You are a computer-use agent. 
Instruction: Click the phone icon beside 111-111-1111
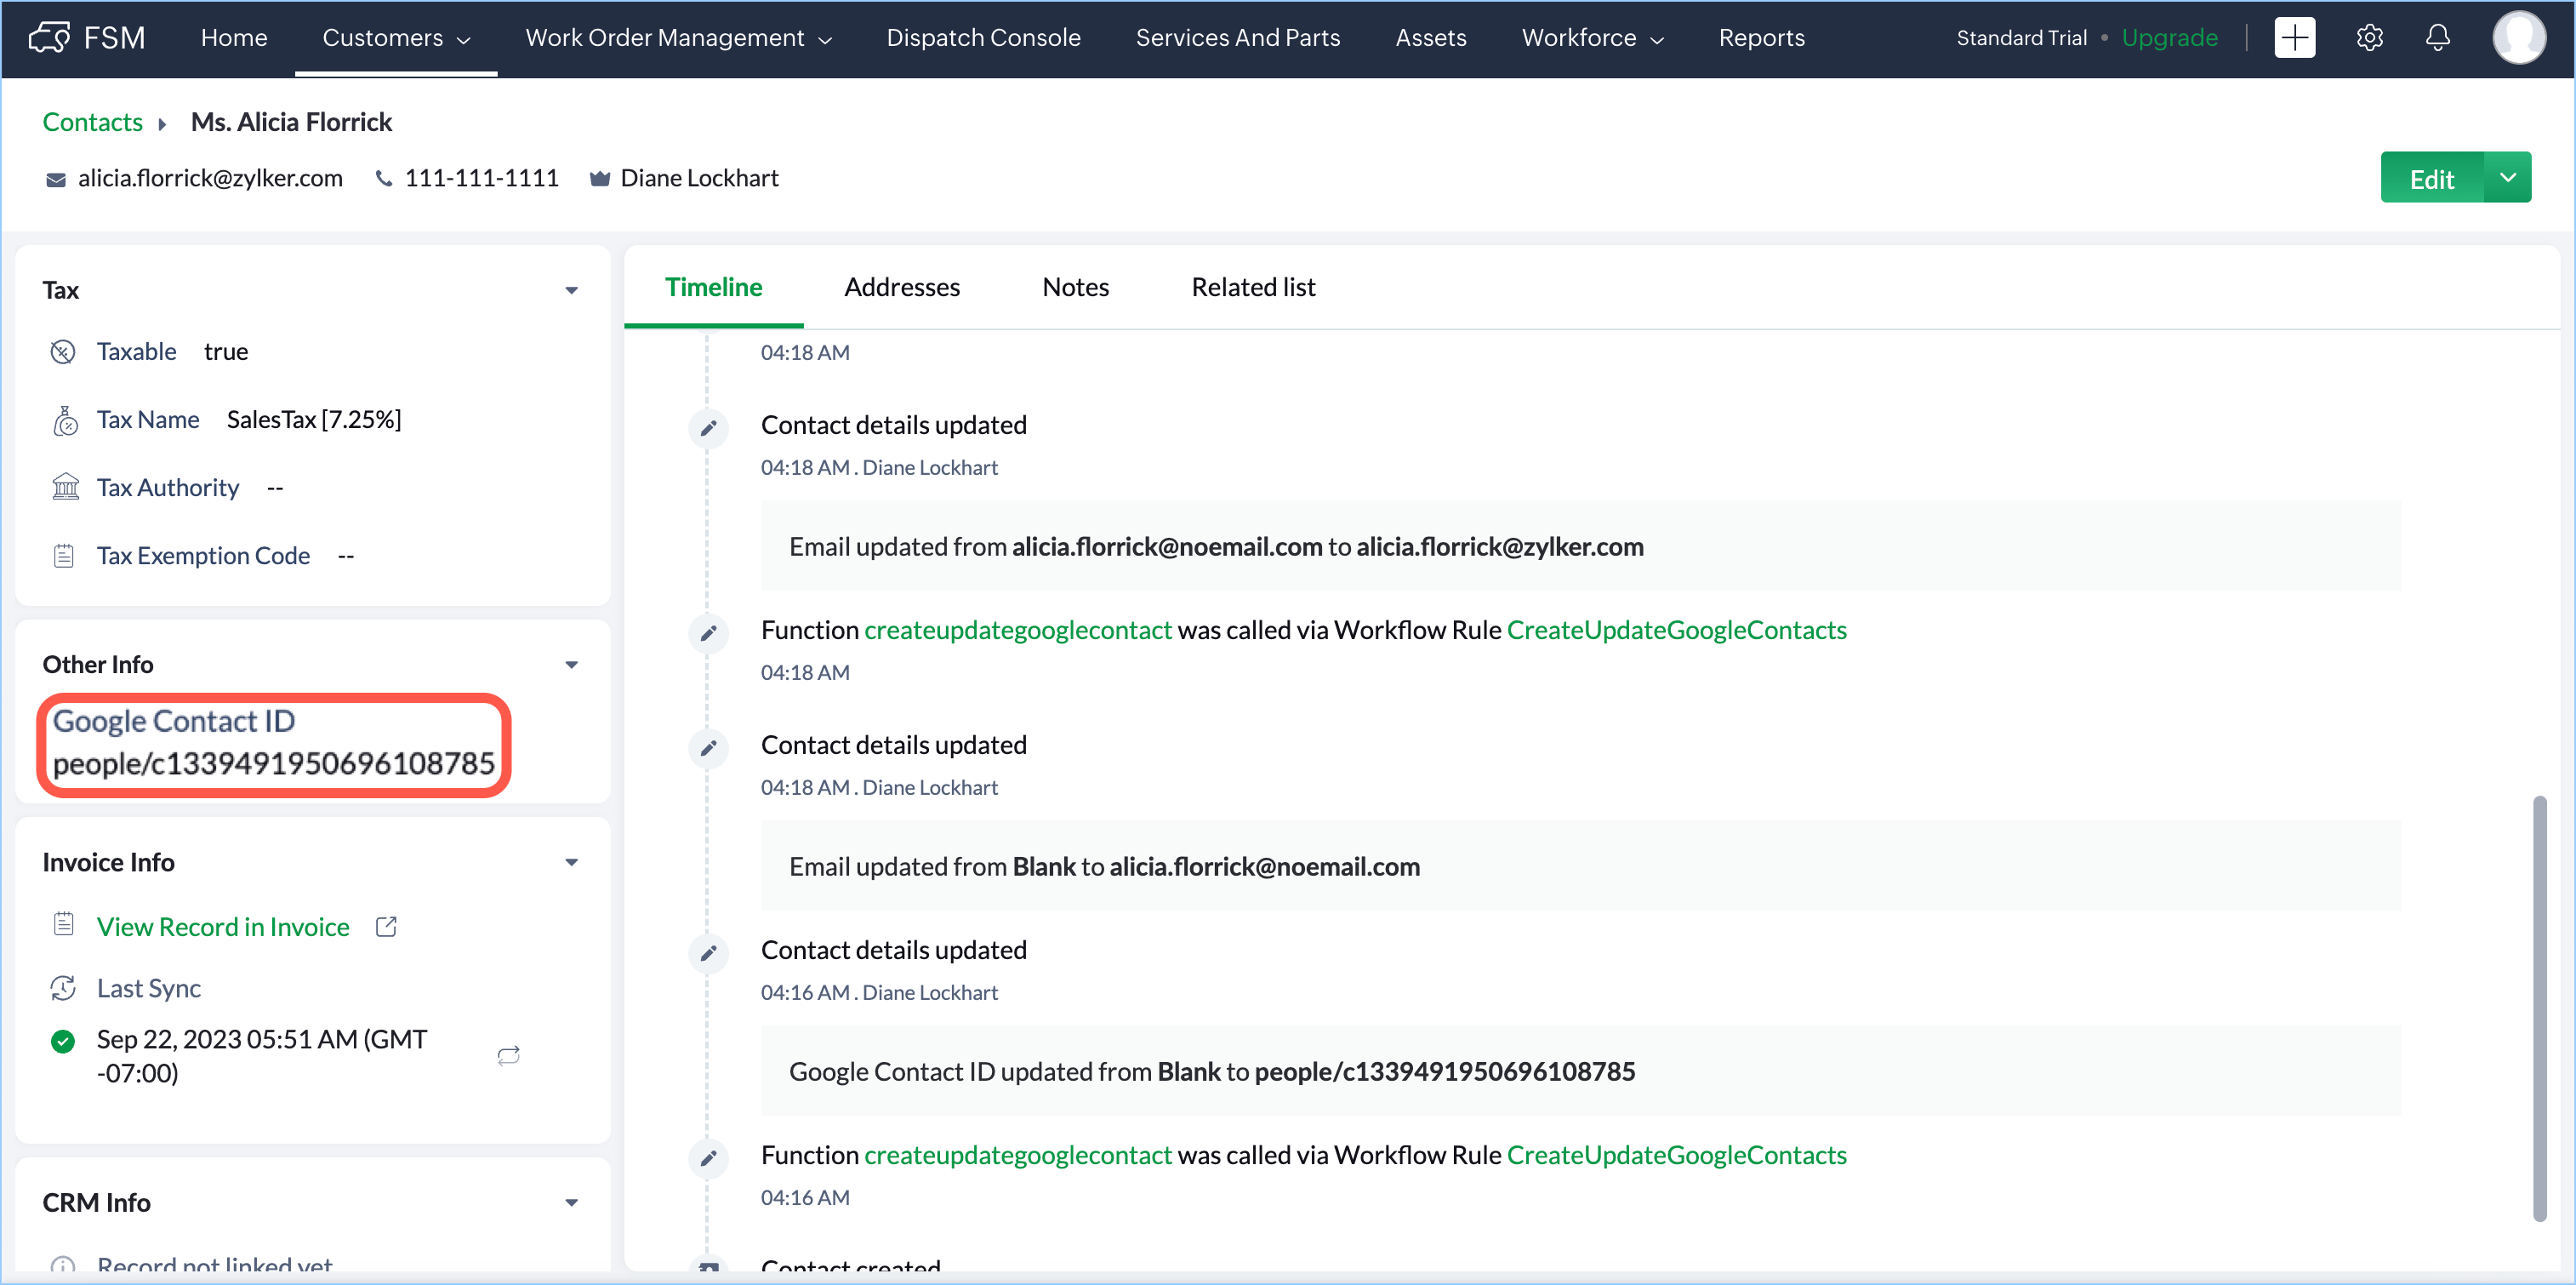point(383,178)
